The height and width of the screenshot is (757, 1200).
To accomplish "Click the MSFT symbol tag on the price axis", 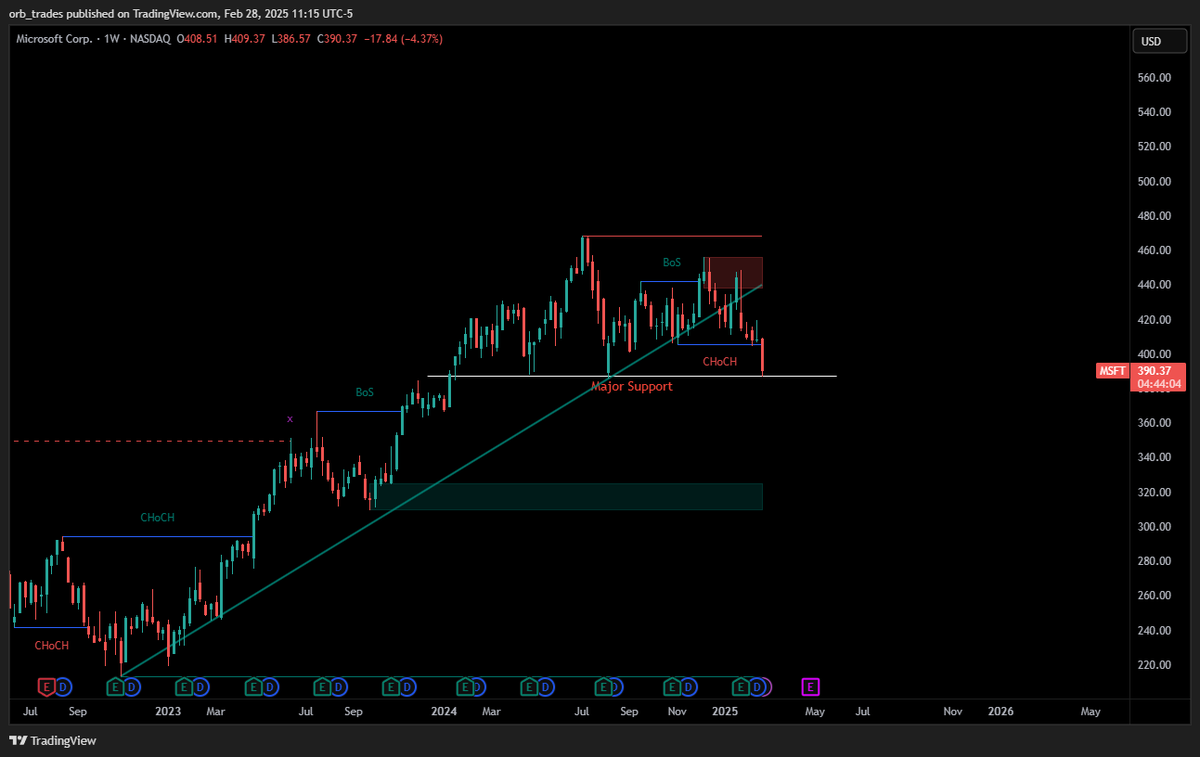I will pyautogui.click(x=1113, y=371).
